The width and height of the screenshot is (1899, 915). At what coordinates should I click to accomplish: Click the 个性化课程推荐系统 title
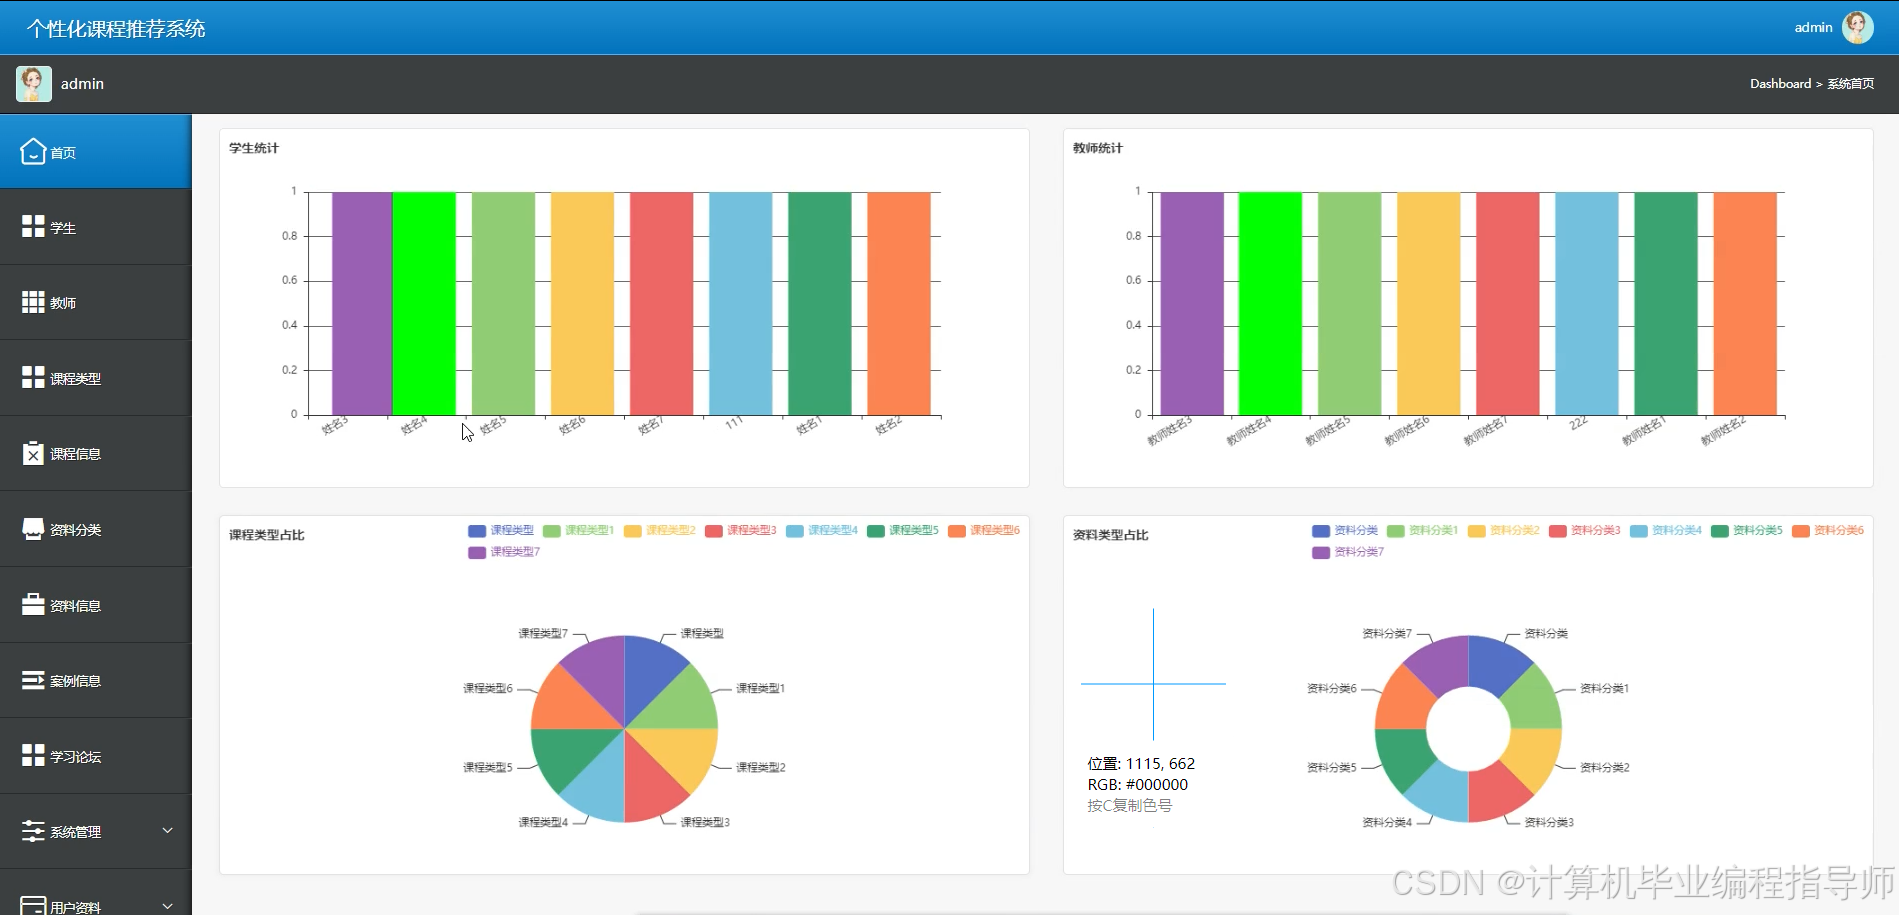pos(116,29)
